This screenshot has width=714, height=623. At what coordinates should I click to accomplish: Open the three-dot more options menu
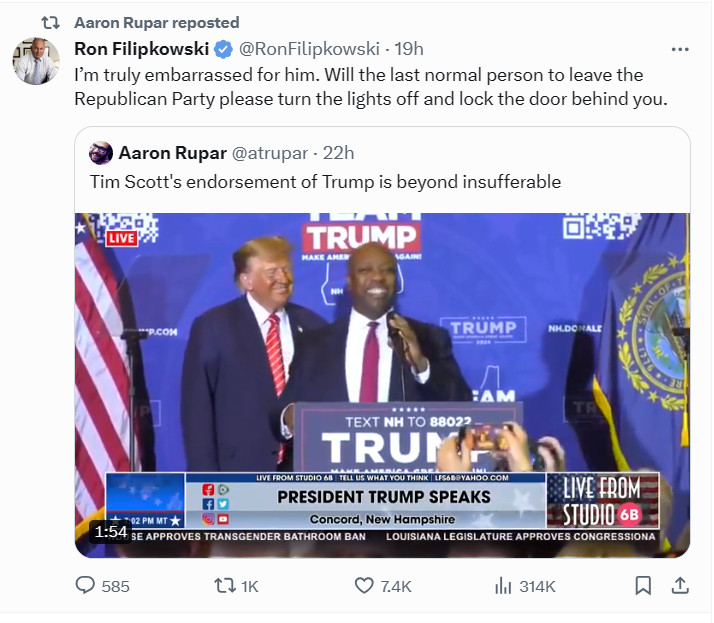(680, 49)
